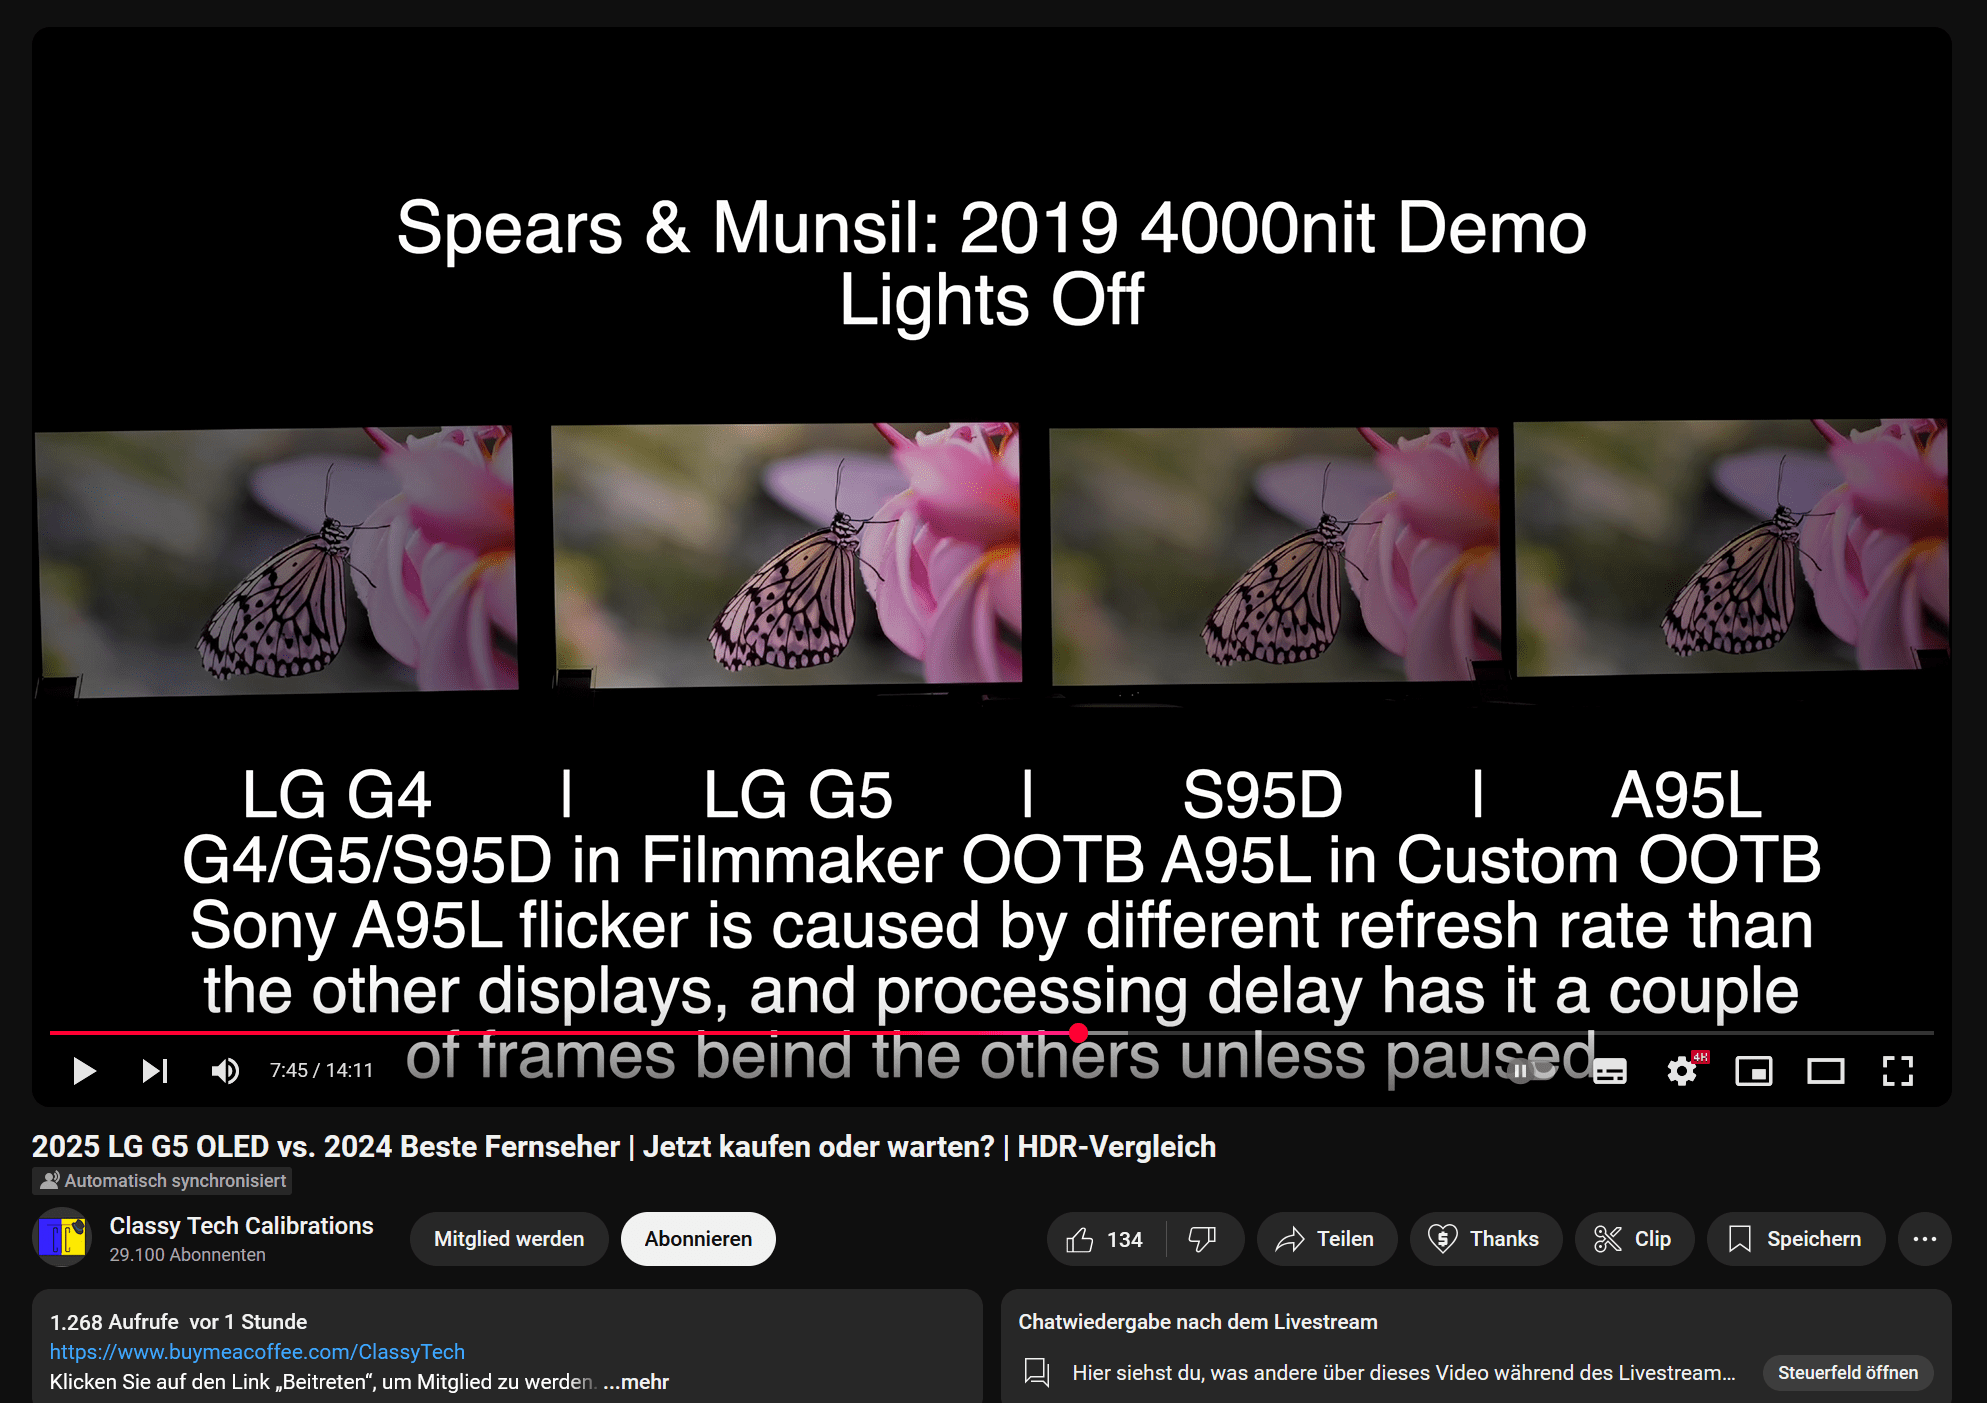
Task: Open the Classy Tech Calibrations channel name
Action: pyautogui.click(x=241, y=1226)
